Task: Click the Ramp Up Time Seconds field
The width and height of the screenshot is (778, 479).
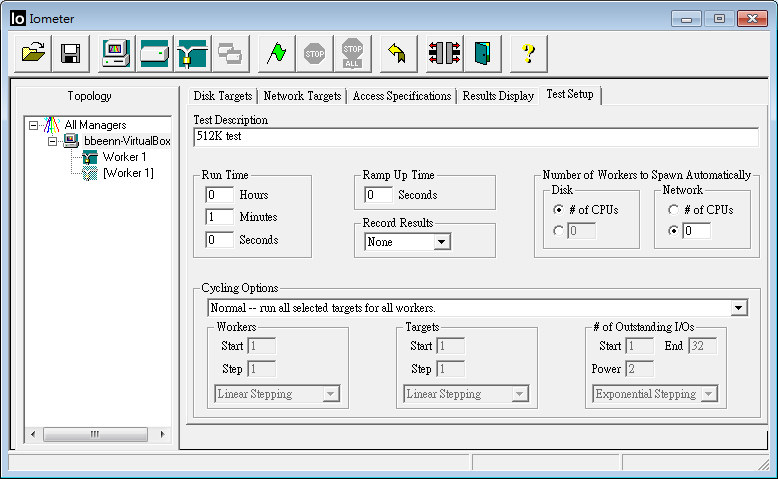Action: point(378,195)
